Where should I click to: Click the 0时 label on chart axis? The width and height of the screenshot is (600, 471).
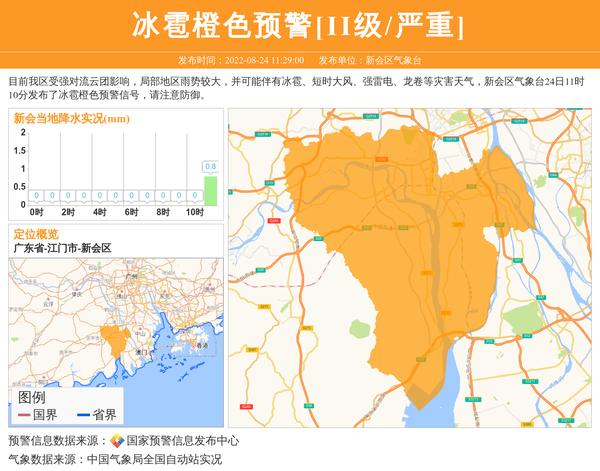(x=37, y=212)
